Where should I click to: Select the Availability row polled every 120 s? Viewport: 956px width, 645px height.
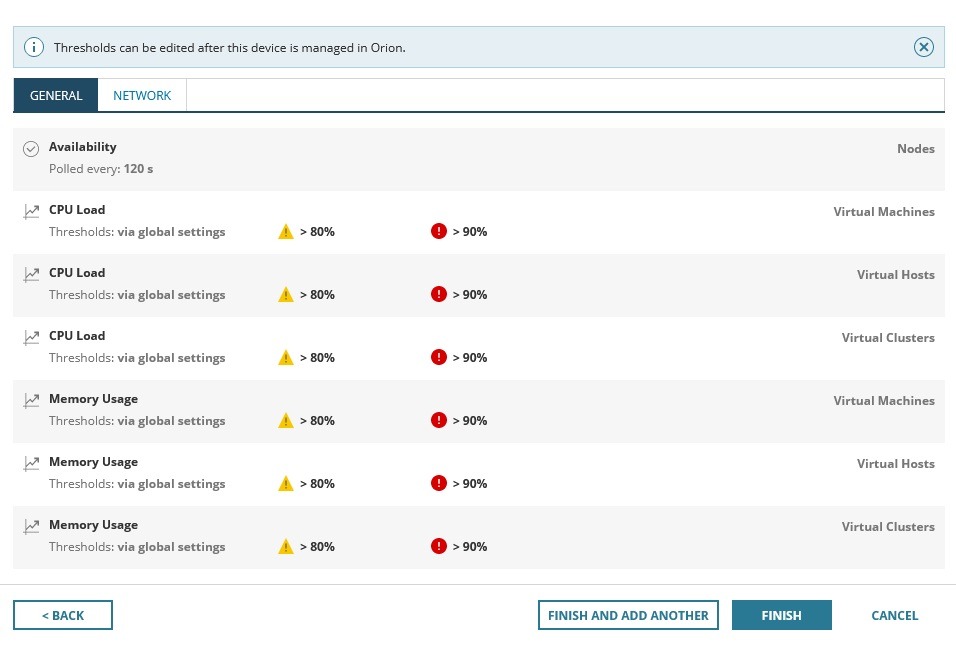click(x=478, y=158)
